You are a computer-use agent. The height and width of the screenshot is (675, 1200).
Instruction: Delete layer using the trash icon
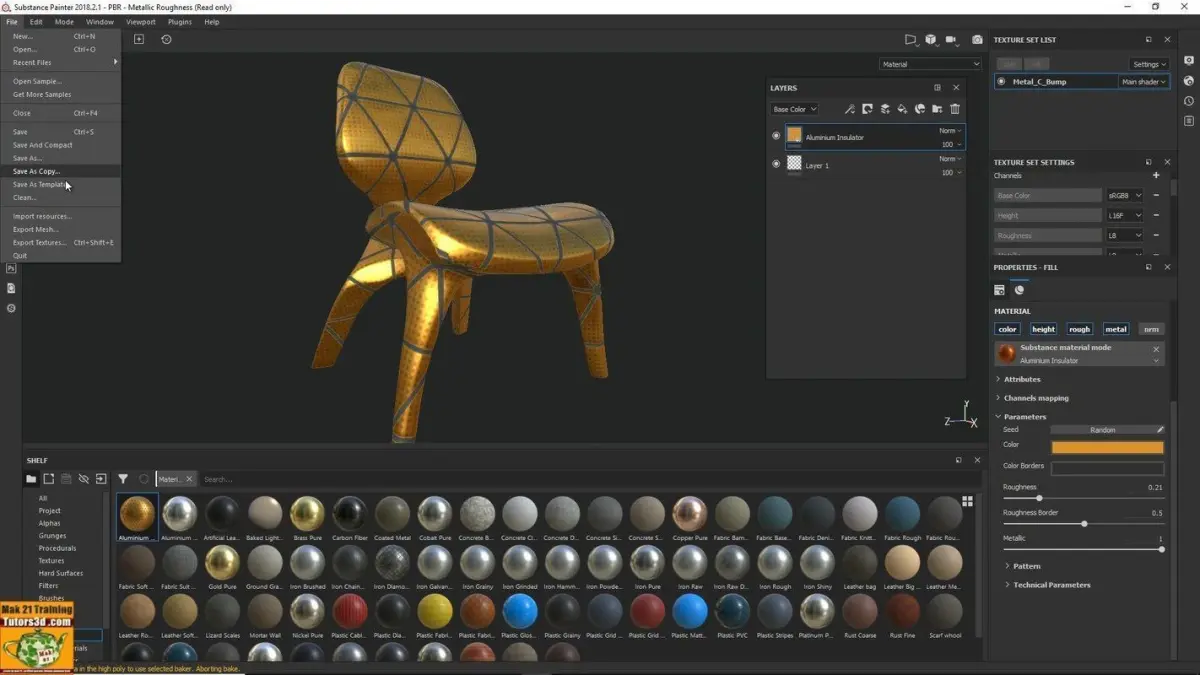(955, 109)
